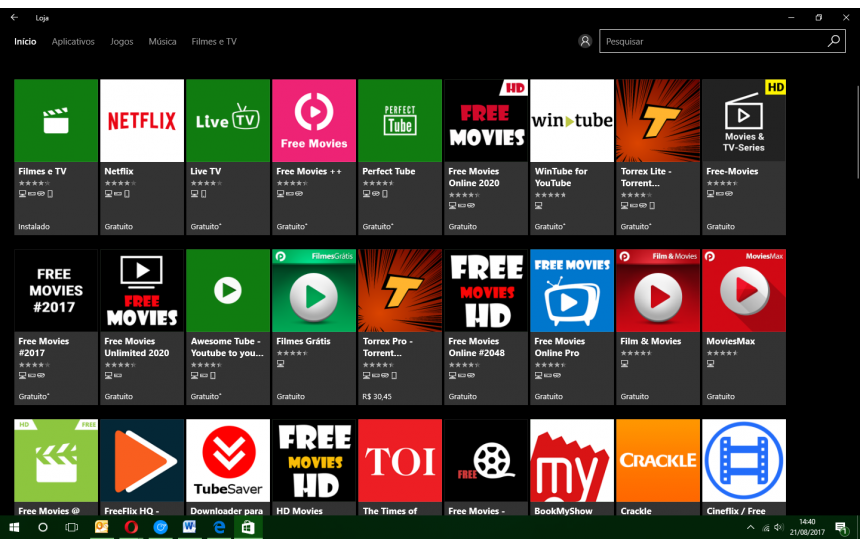Open the WinTube for YouTube tile
This screenshot has height=547, width=860.
(572, 157)
